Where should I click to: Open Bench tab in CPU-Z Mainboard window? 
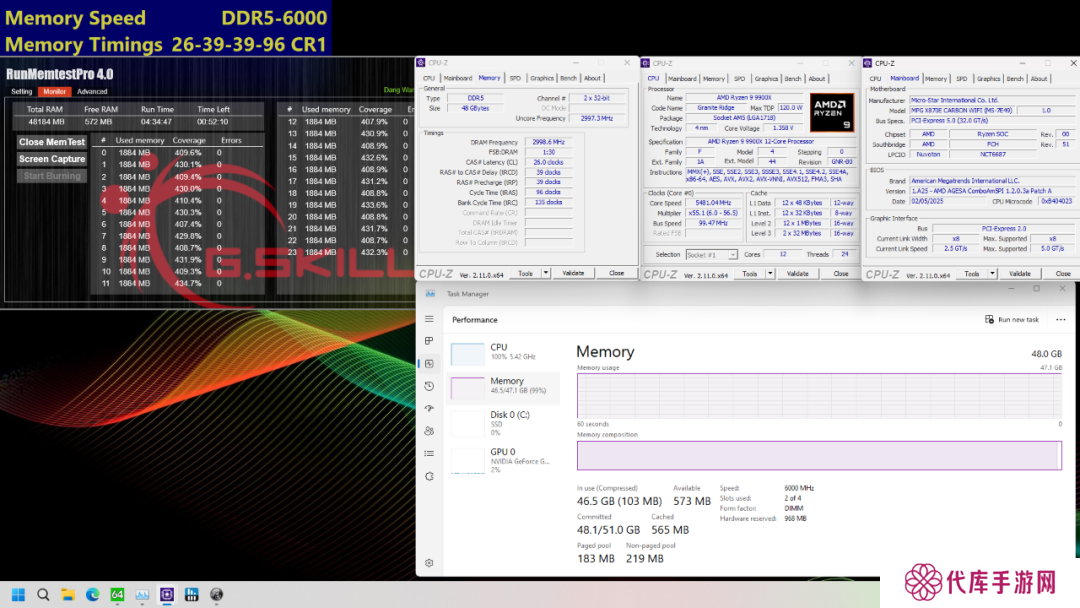tap(1015, 78)
